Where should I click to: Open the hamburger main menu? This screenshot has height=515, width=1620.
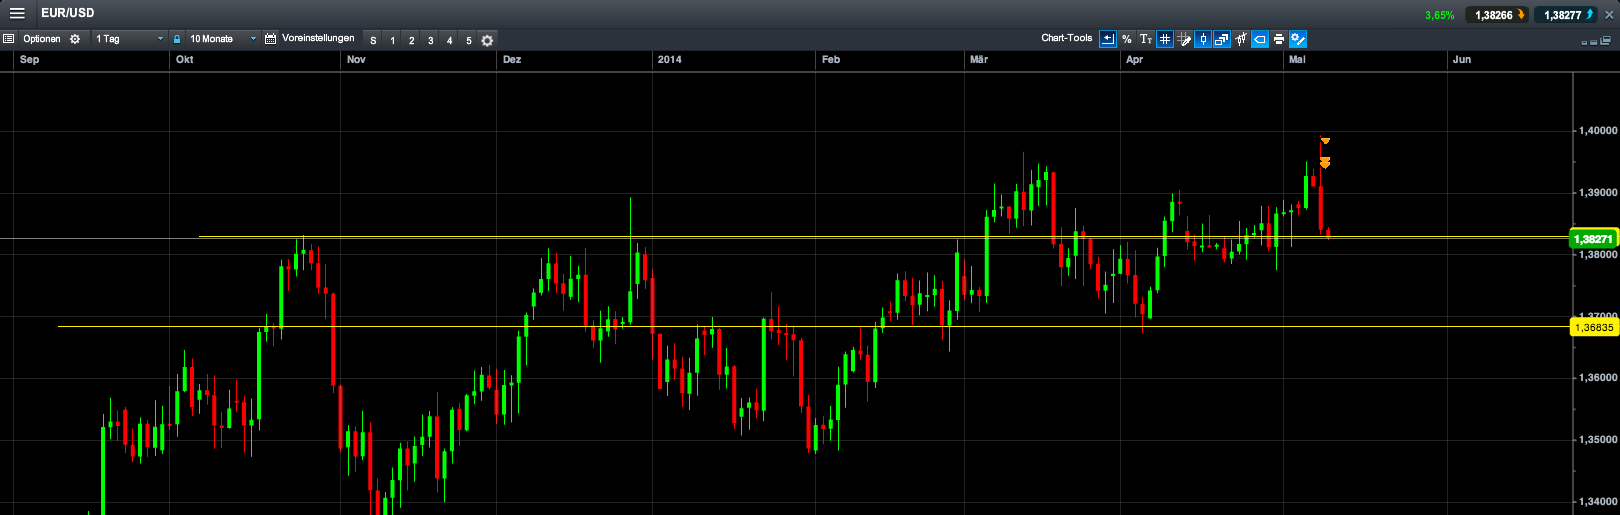17,13
